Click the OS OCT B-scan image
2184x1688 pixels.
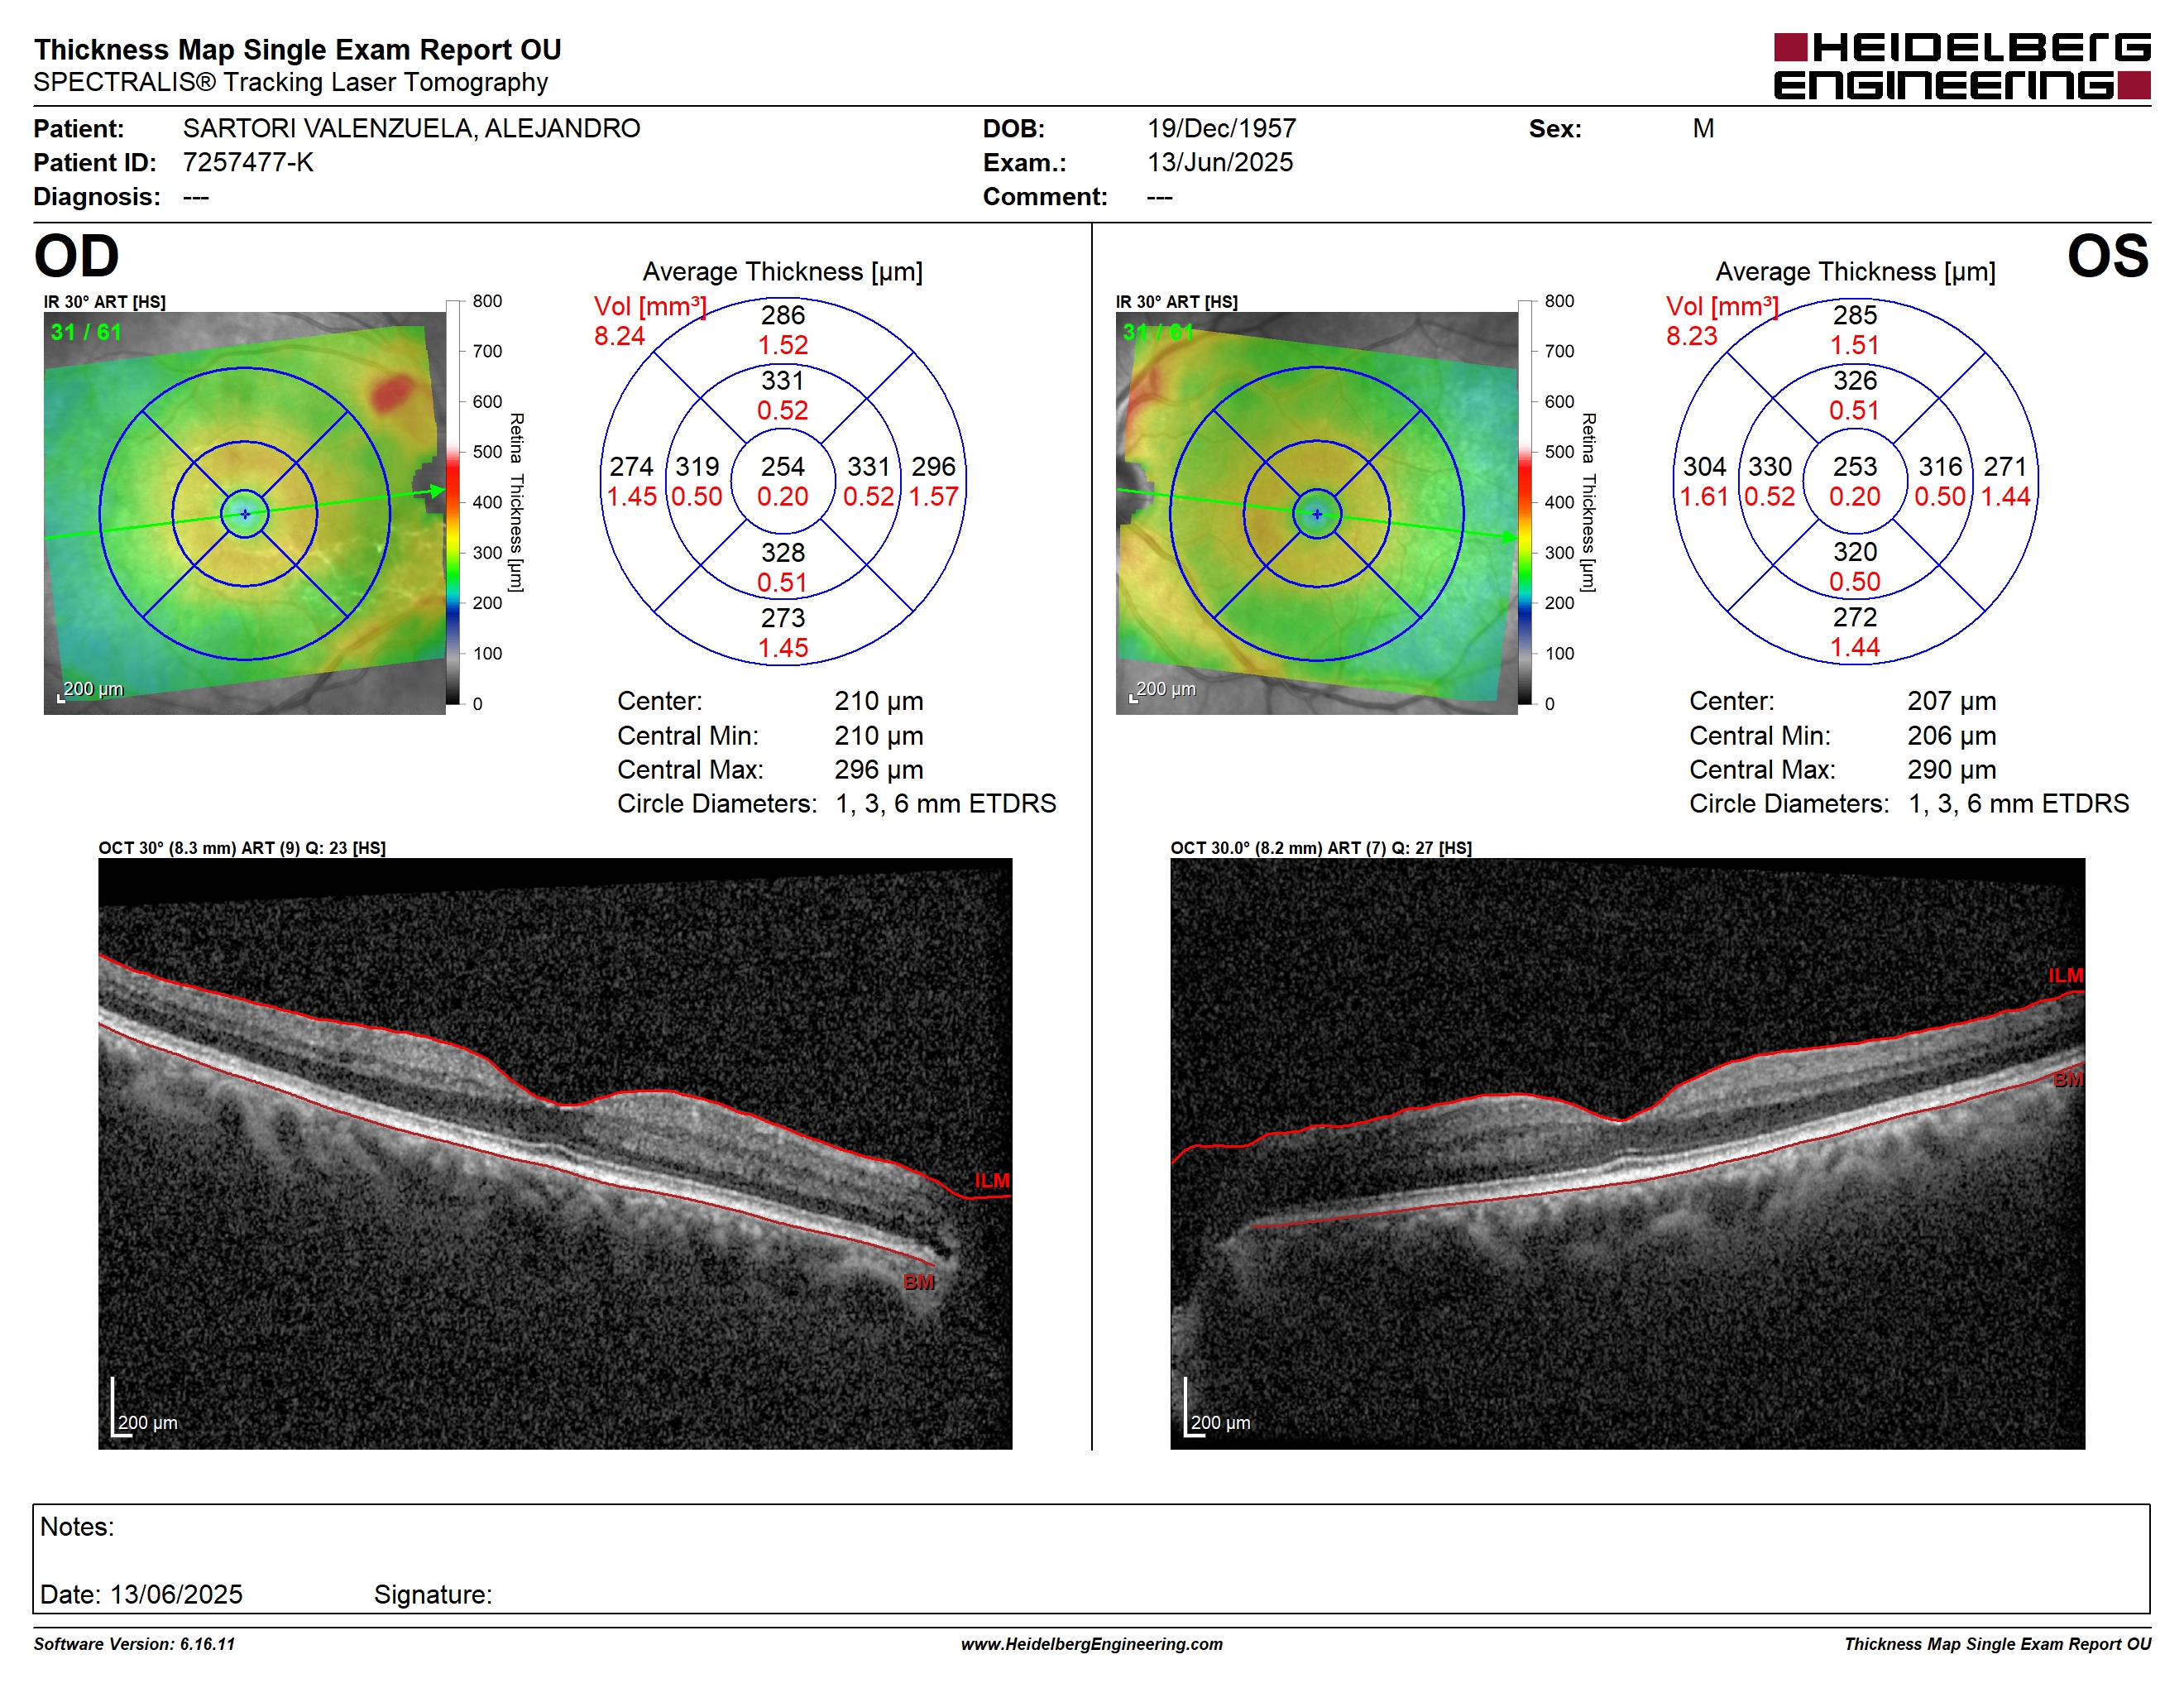click(1627, 1153)
